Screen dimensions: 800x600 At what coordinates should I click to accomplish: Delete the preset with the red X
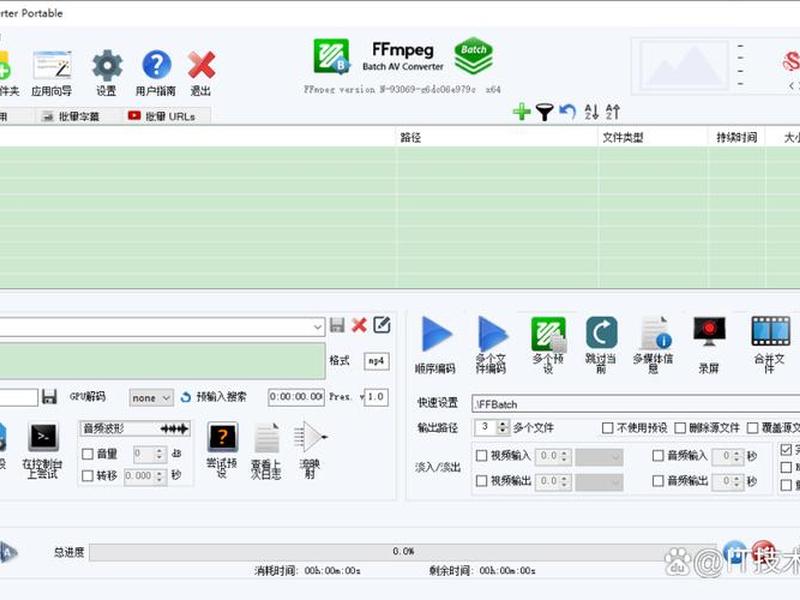[359, 325]
